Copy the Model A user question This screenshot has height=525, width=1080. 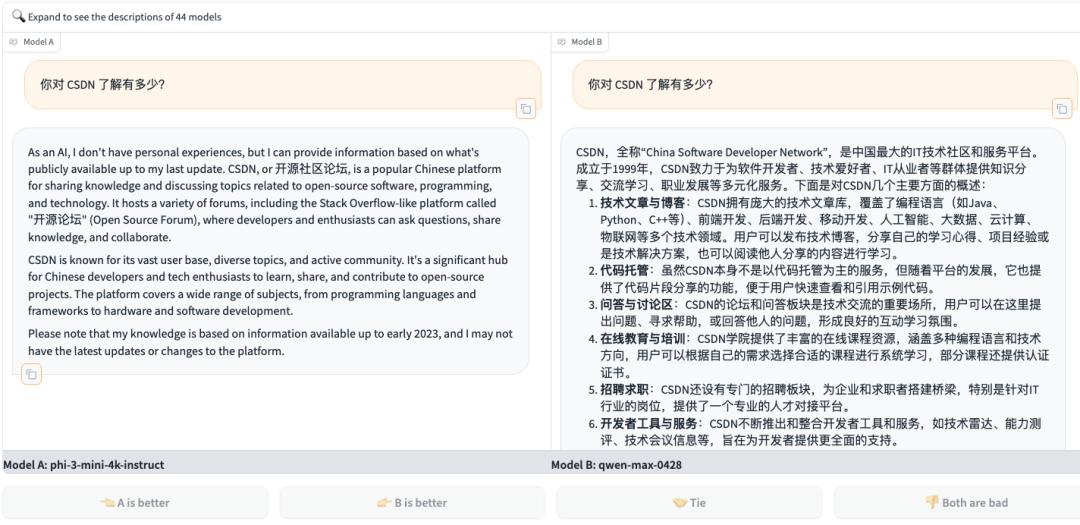[526, 108]
